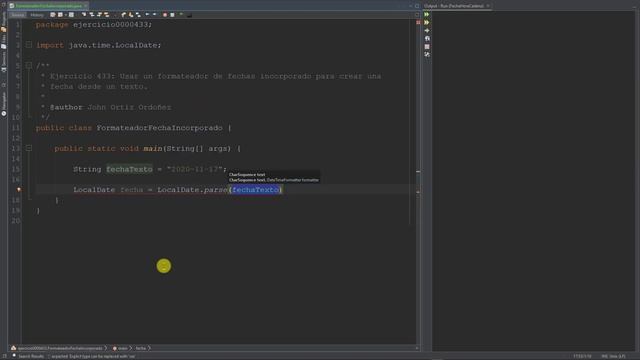Click the Find Next Occurrence toolbar icon
The image size is (640, 360).
point(99,15)
